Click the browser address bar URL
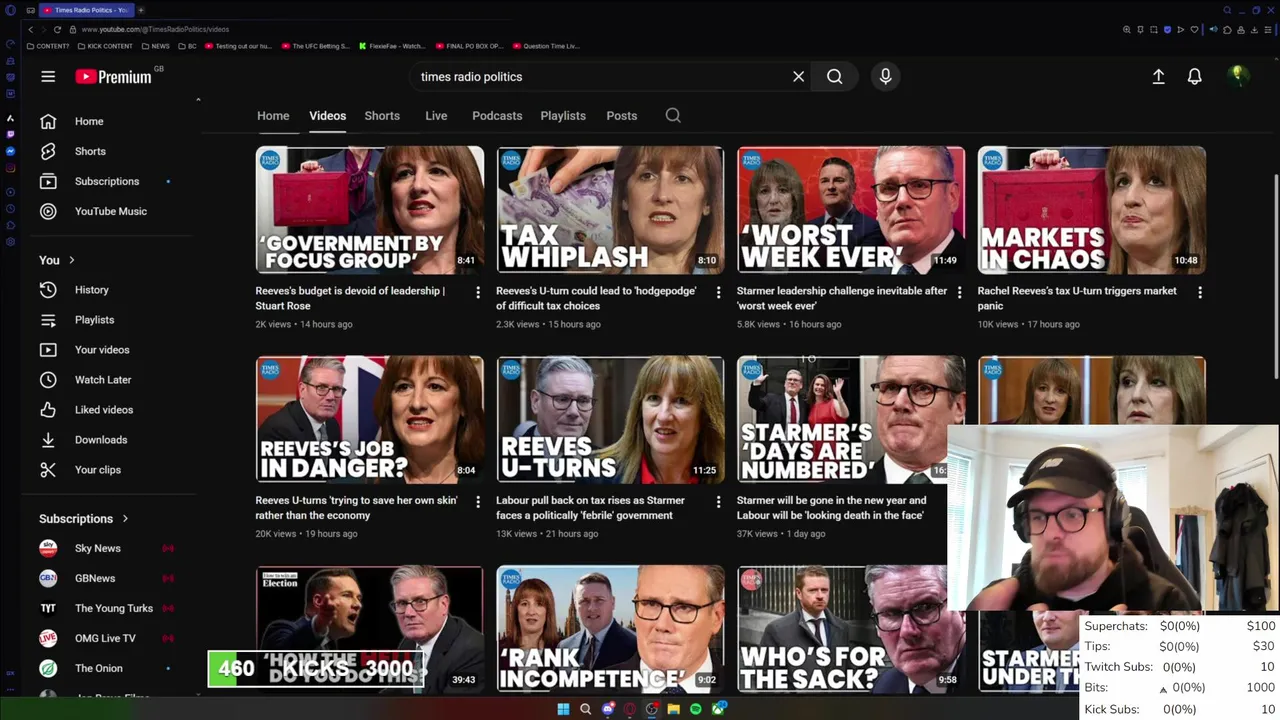This screenshot has height=720, width=1280. [x=155, y=30]
